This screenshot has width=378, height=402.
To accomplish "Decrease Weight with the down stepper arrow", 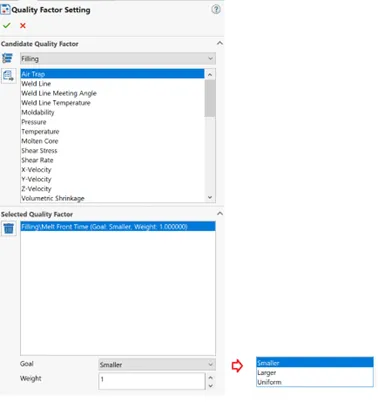I will click(210, 386).
